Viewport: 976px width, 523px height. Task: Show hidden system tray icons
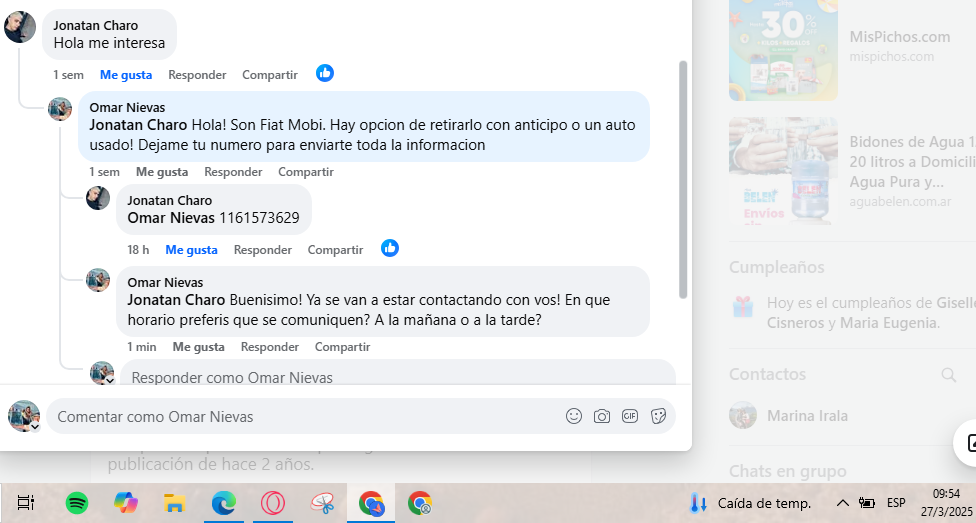(x=842, y=502)
